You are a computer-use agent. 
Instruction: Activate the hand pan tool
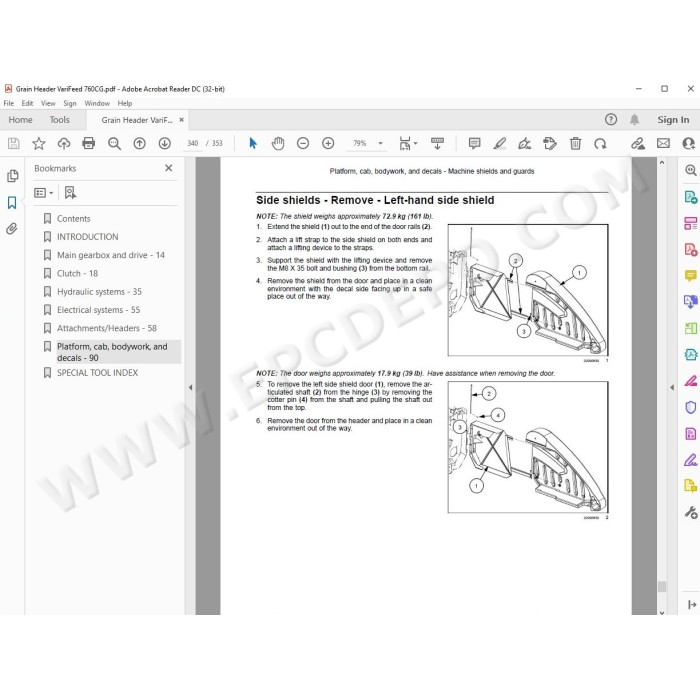278,143
